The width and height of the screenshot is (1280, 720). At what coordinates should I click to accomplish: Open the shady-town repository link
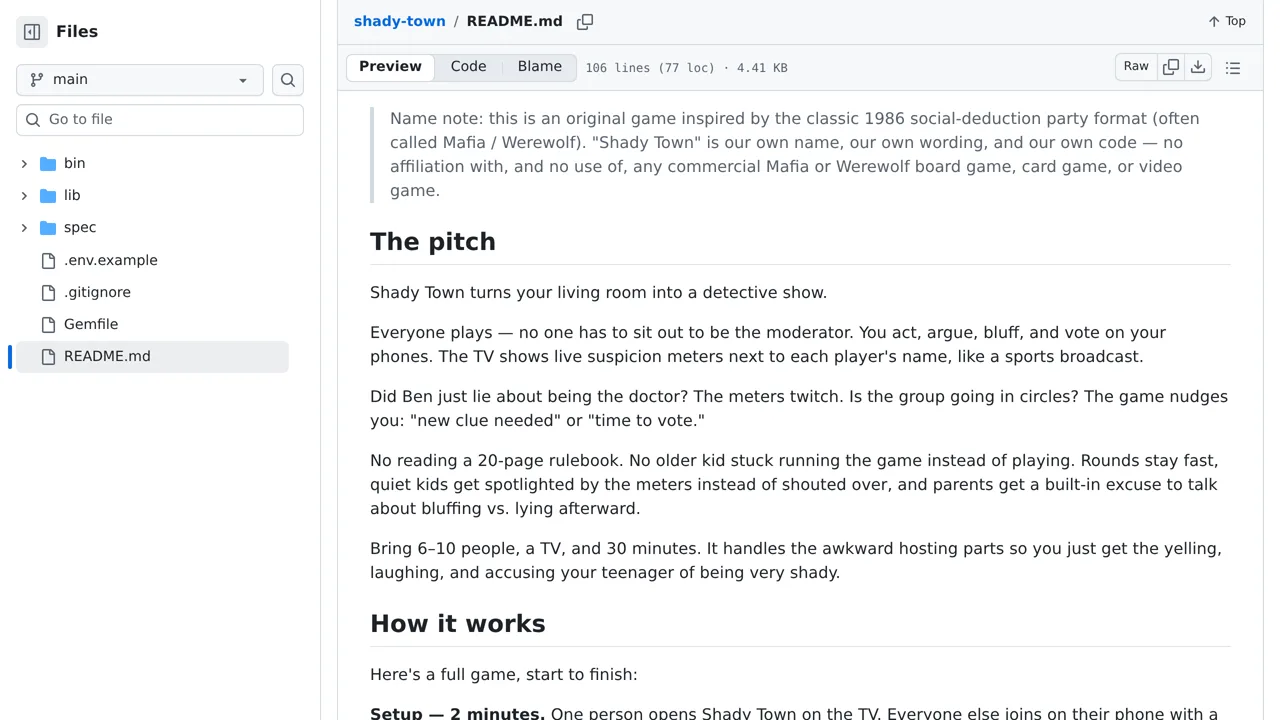coord(400,21)
